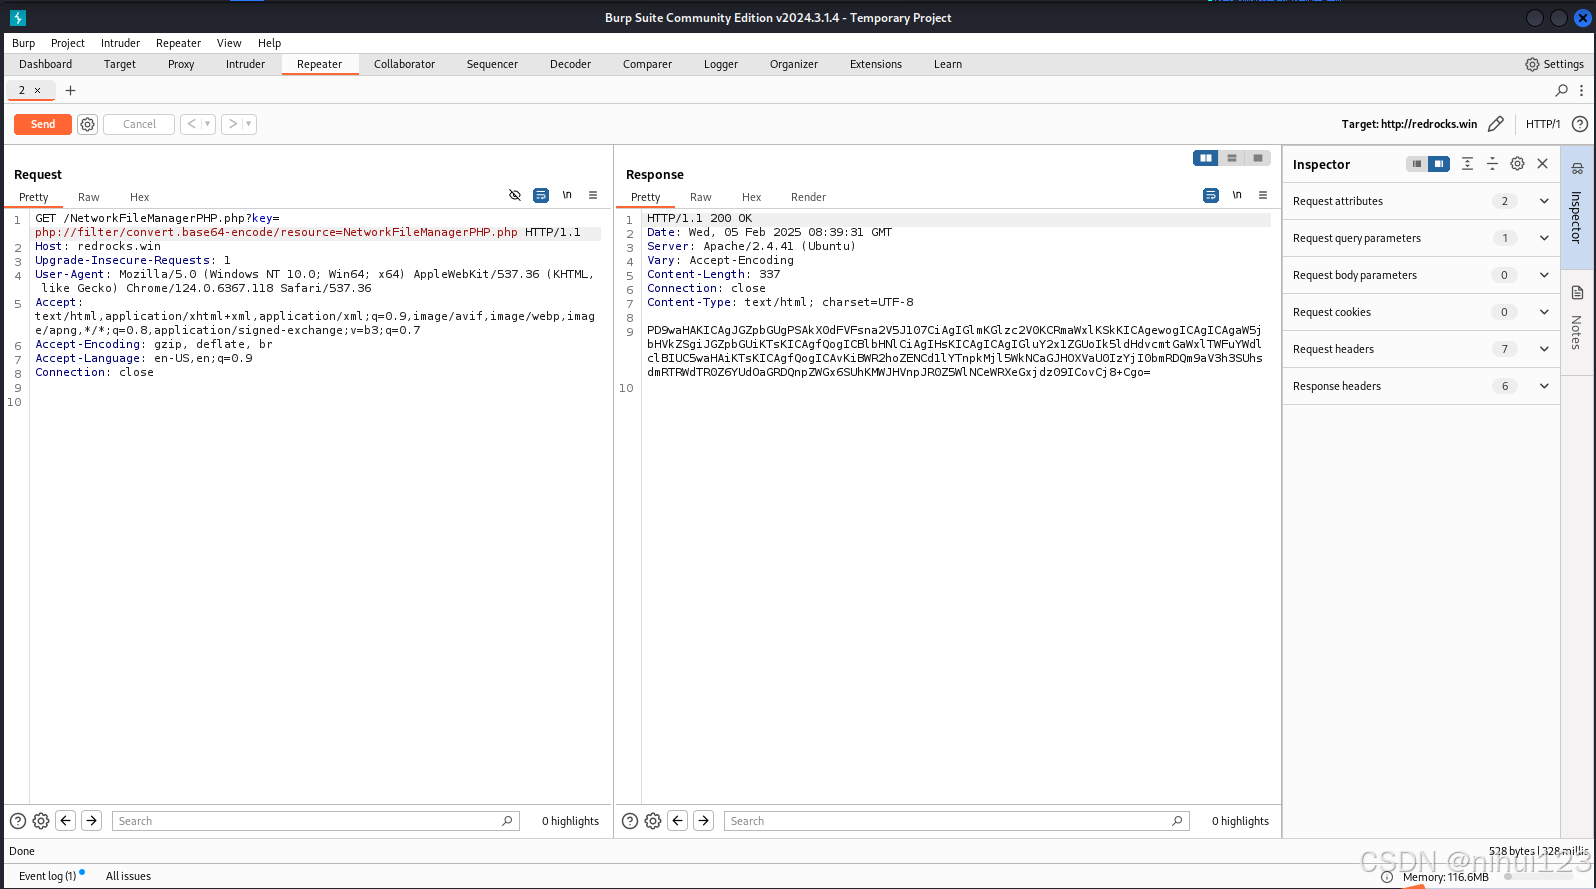Open the Comparer tab
1596x889 pixels.
click(x=647, y=64)
